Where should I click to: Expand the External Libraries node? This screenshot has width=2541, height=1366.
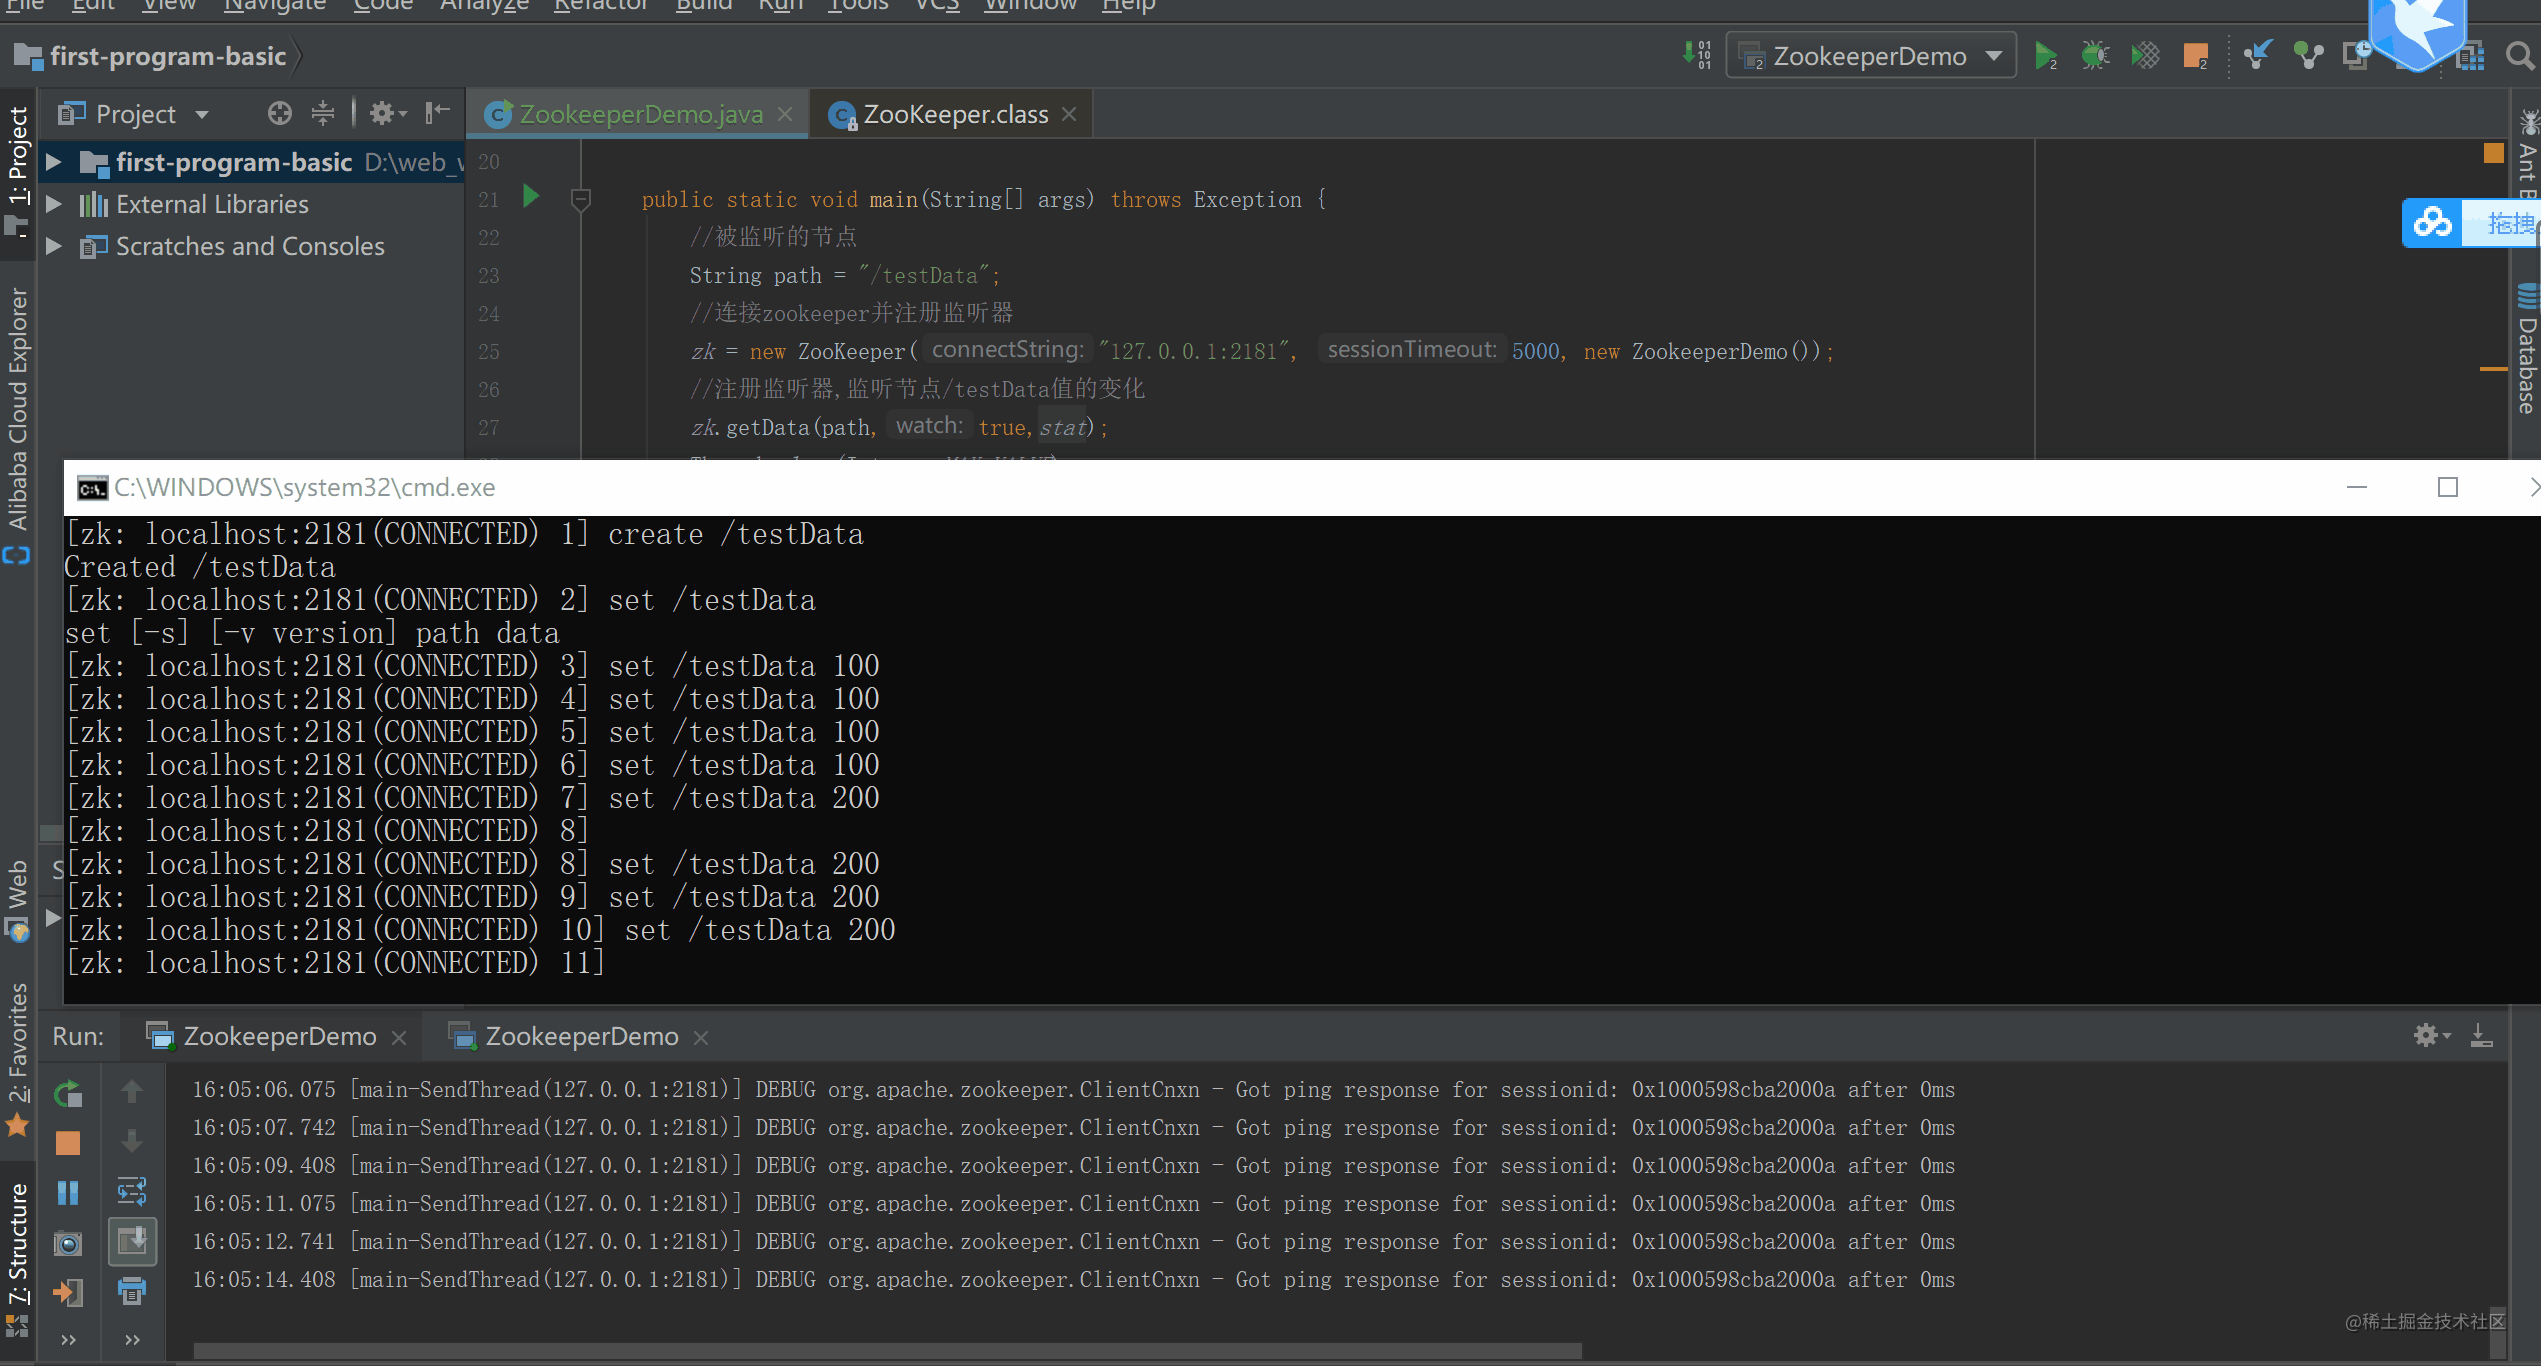pos(54,204)
